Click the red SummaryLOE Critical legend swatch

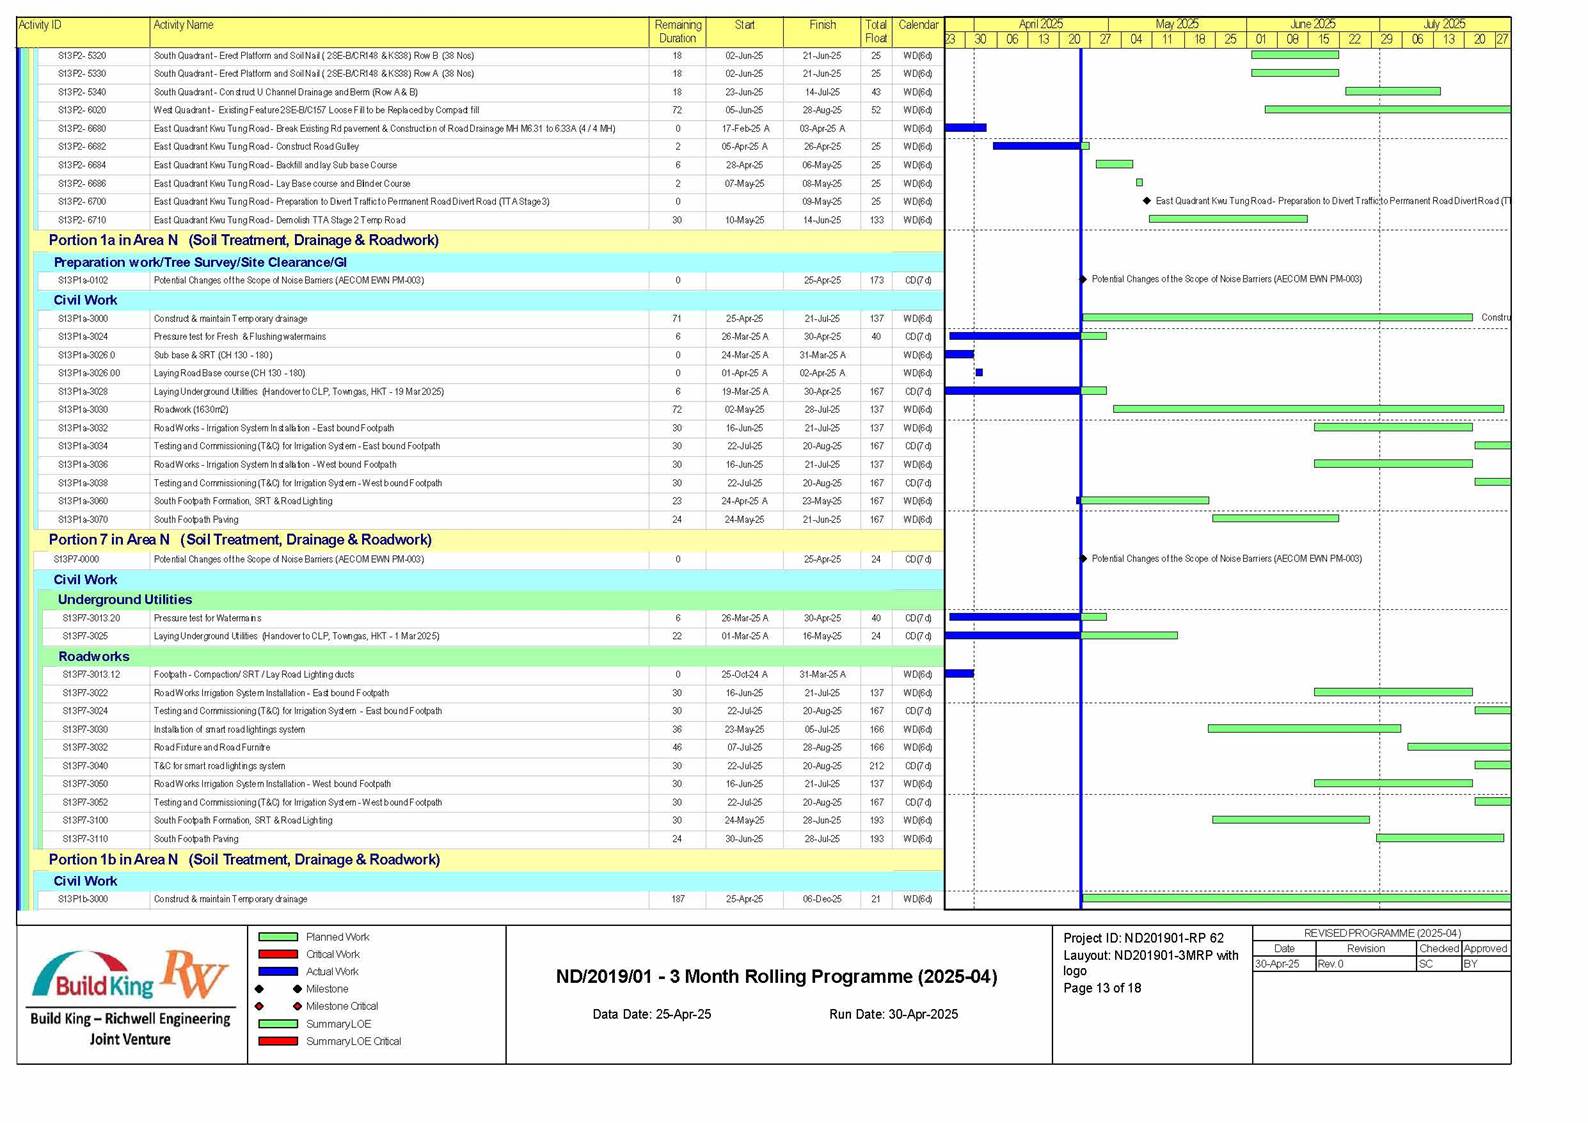point(278,1041)
